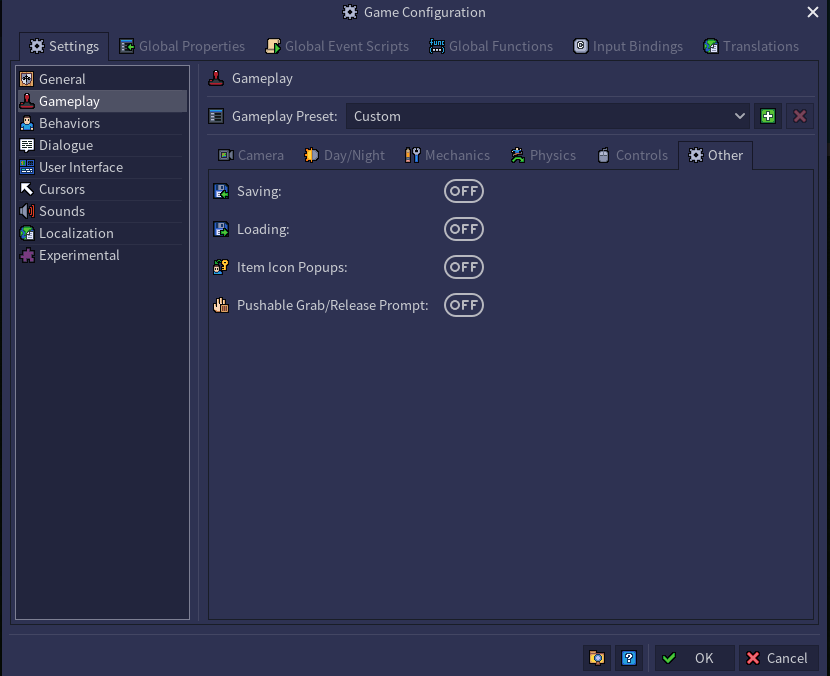Image resolution: width=830 pixels, height=676 pixels.
Task: Open the Gameplay Preset dropdown
Action: (547, 116)
